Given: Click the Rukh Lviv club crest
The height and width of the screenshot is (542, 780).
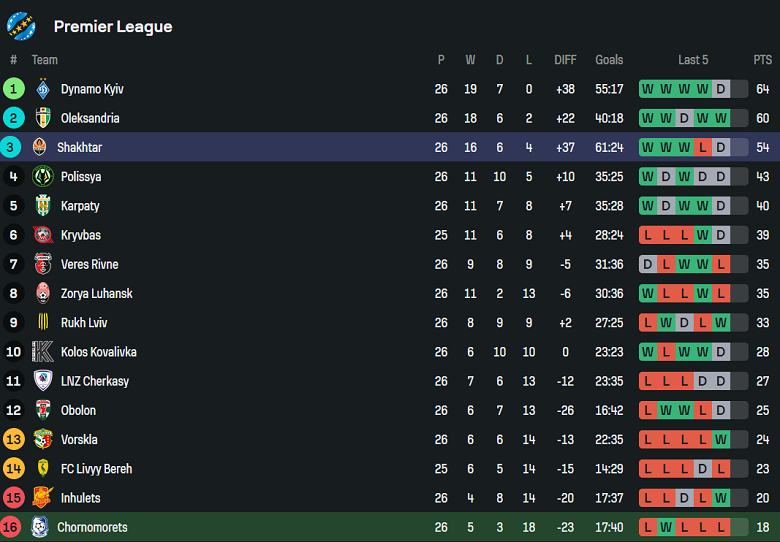Looking at the screenshot, I should coord(43,323).
